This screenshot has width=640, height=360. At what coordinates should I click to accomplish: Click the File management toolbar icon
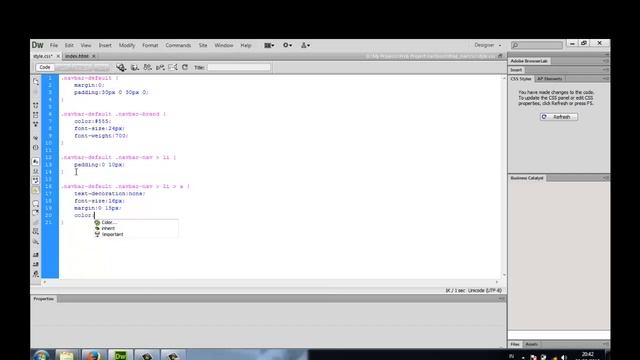point(147,67)
